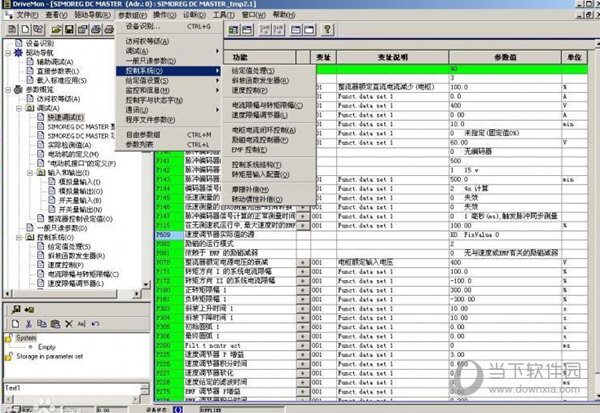Screen dimensions: 600x413
Task: Open the 操作(O) menu
Action: (x=165, y=15)
